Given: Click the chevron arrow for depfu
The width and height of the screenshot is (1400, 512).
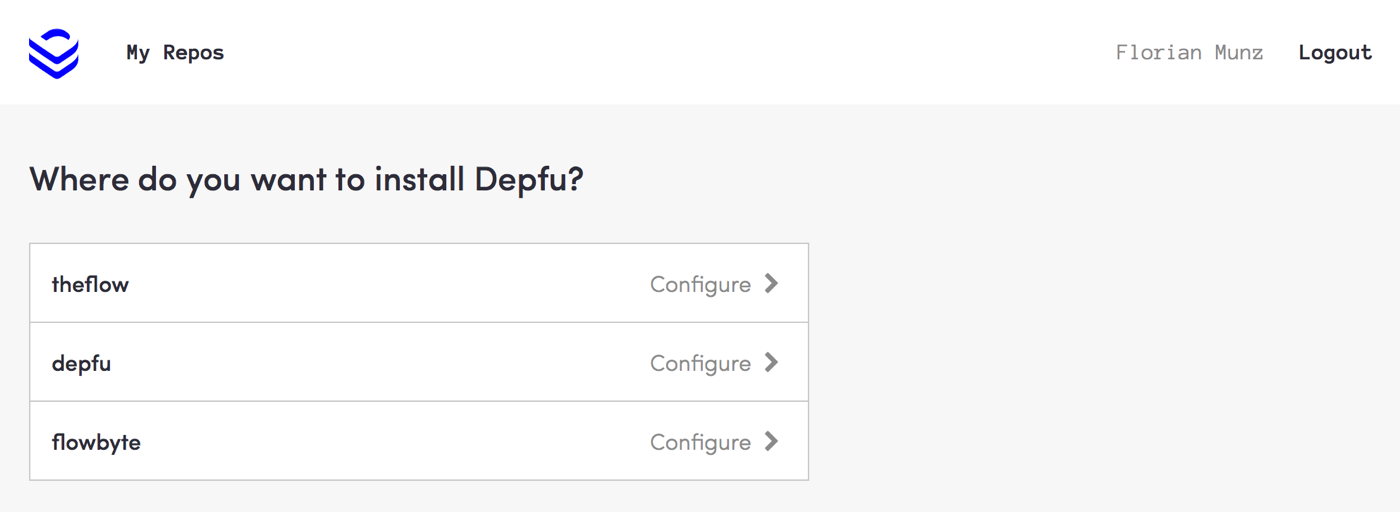Looking at the screenshot, I should pos(771,362).
